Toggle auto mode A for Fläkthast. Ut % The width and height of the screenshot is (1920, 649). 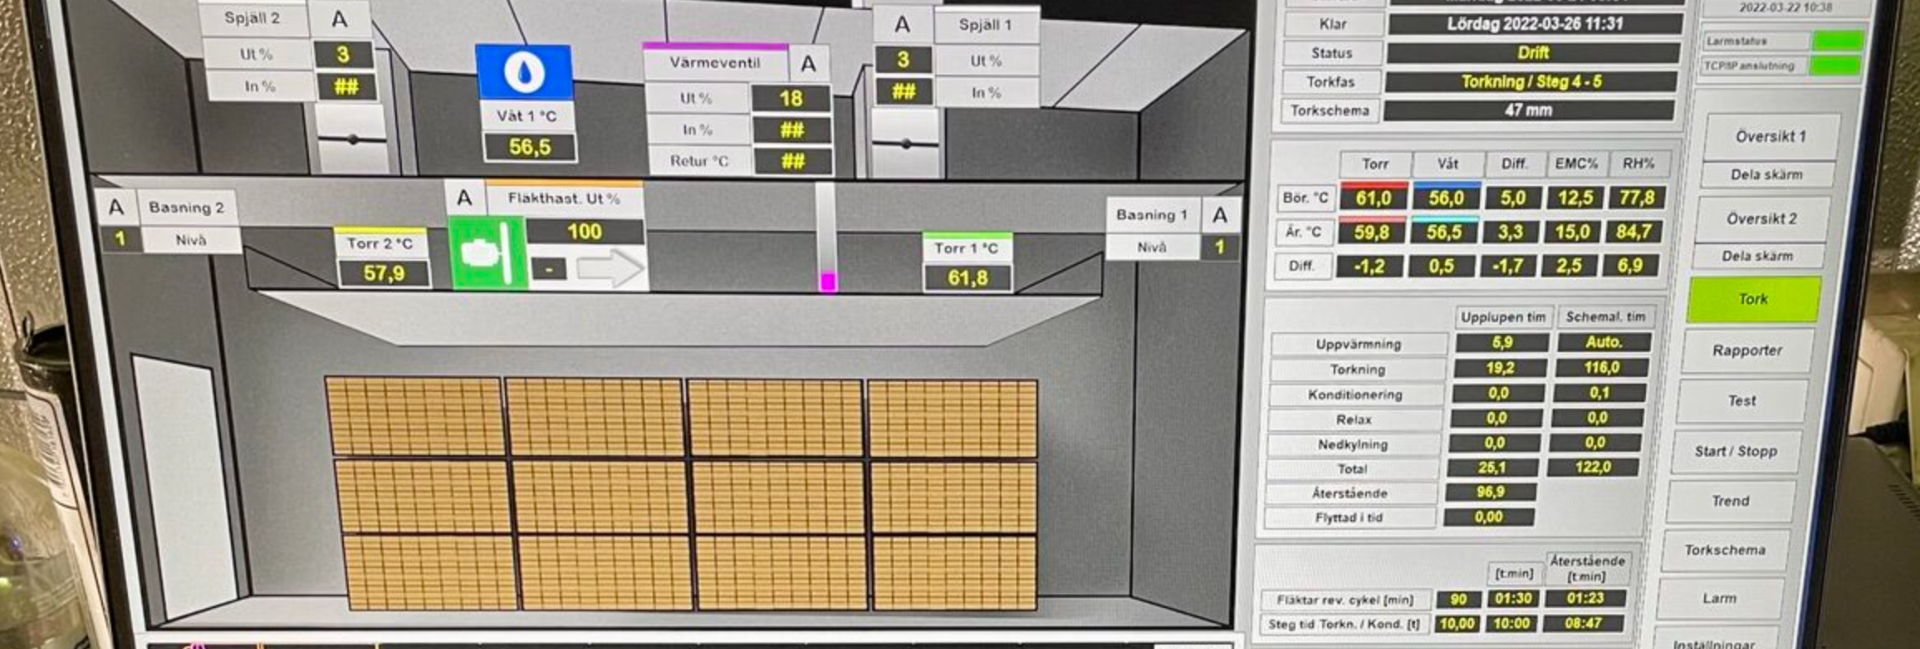click(464, 198)
